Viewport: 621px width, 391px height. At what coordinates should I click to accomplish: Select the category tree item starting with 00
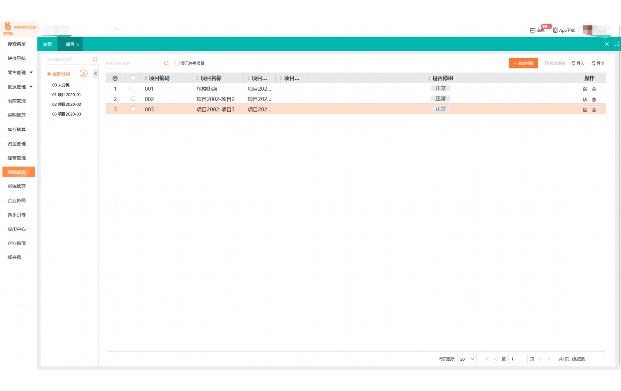point(61,85)
